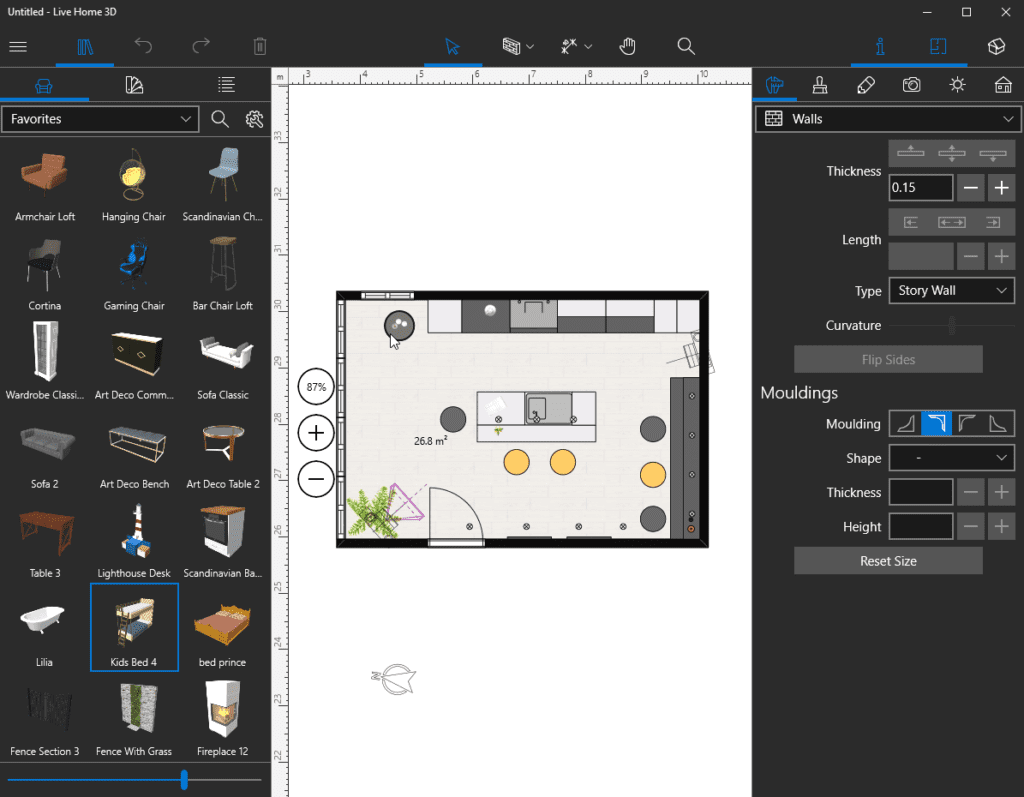Image resolution: width=1024 pixels, height=797 pixels.
Task: Click the wall Thickness value field
Action: click(921, 188)
